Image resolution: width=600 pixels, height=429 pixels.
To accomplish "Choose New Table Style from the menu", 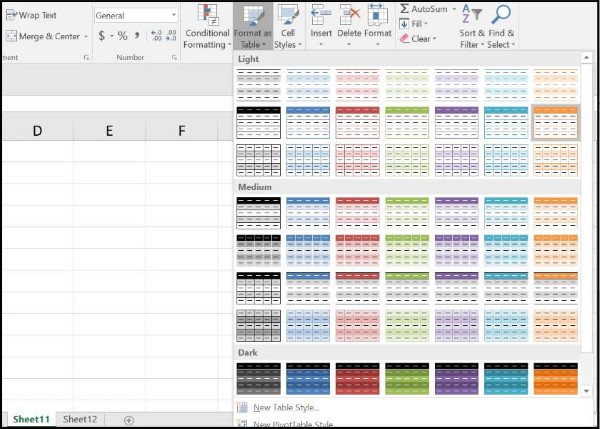I will [285, 407].
